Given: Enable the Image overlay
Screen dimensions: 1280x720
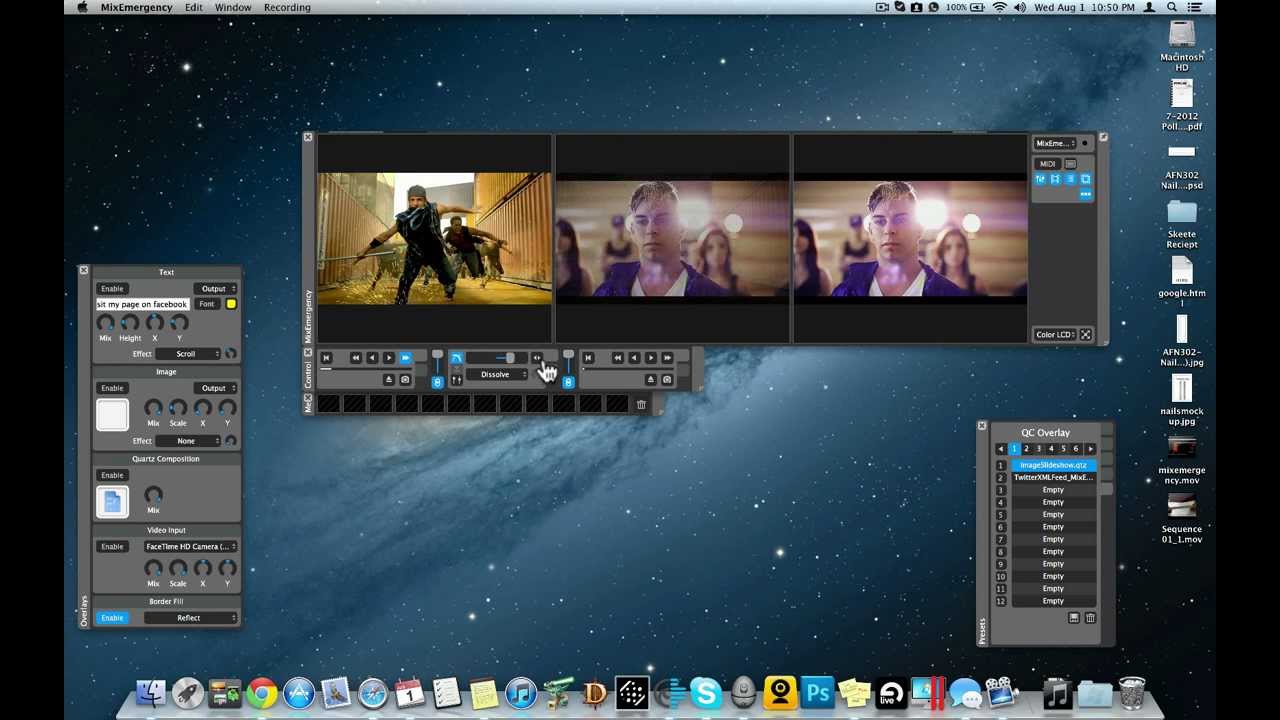Looking at the screenshot, I should click(112, 388).
